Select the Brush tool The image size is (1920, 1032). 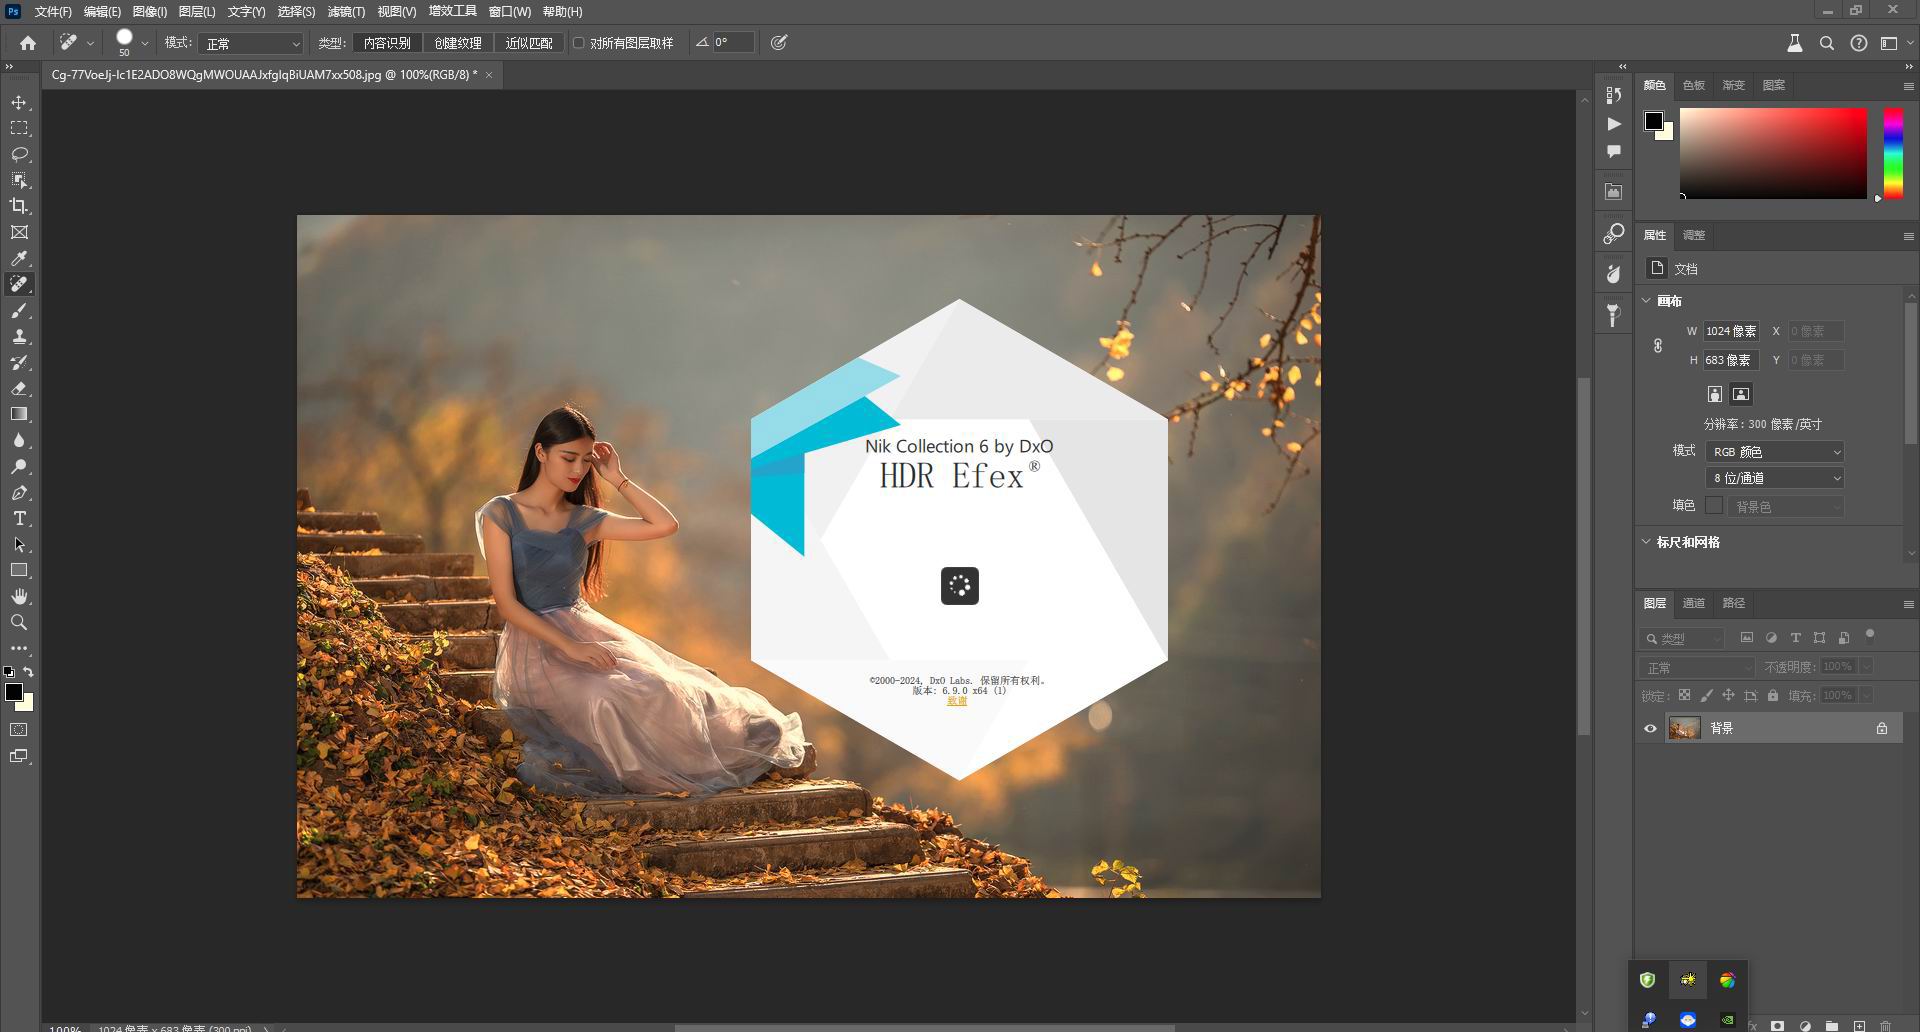coord(19,310)
